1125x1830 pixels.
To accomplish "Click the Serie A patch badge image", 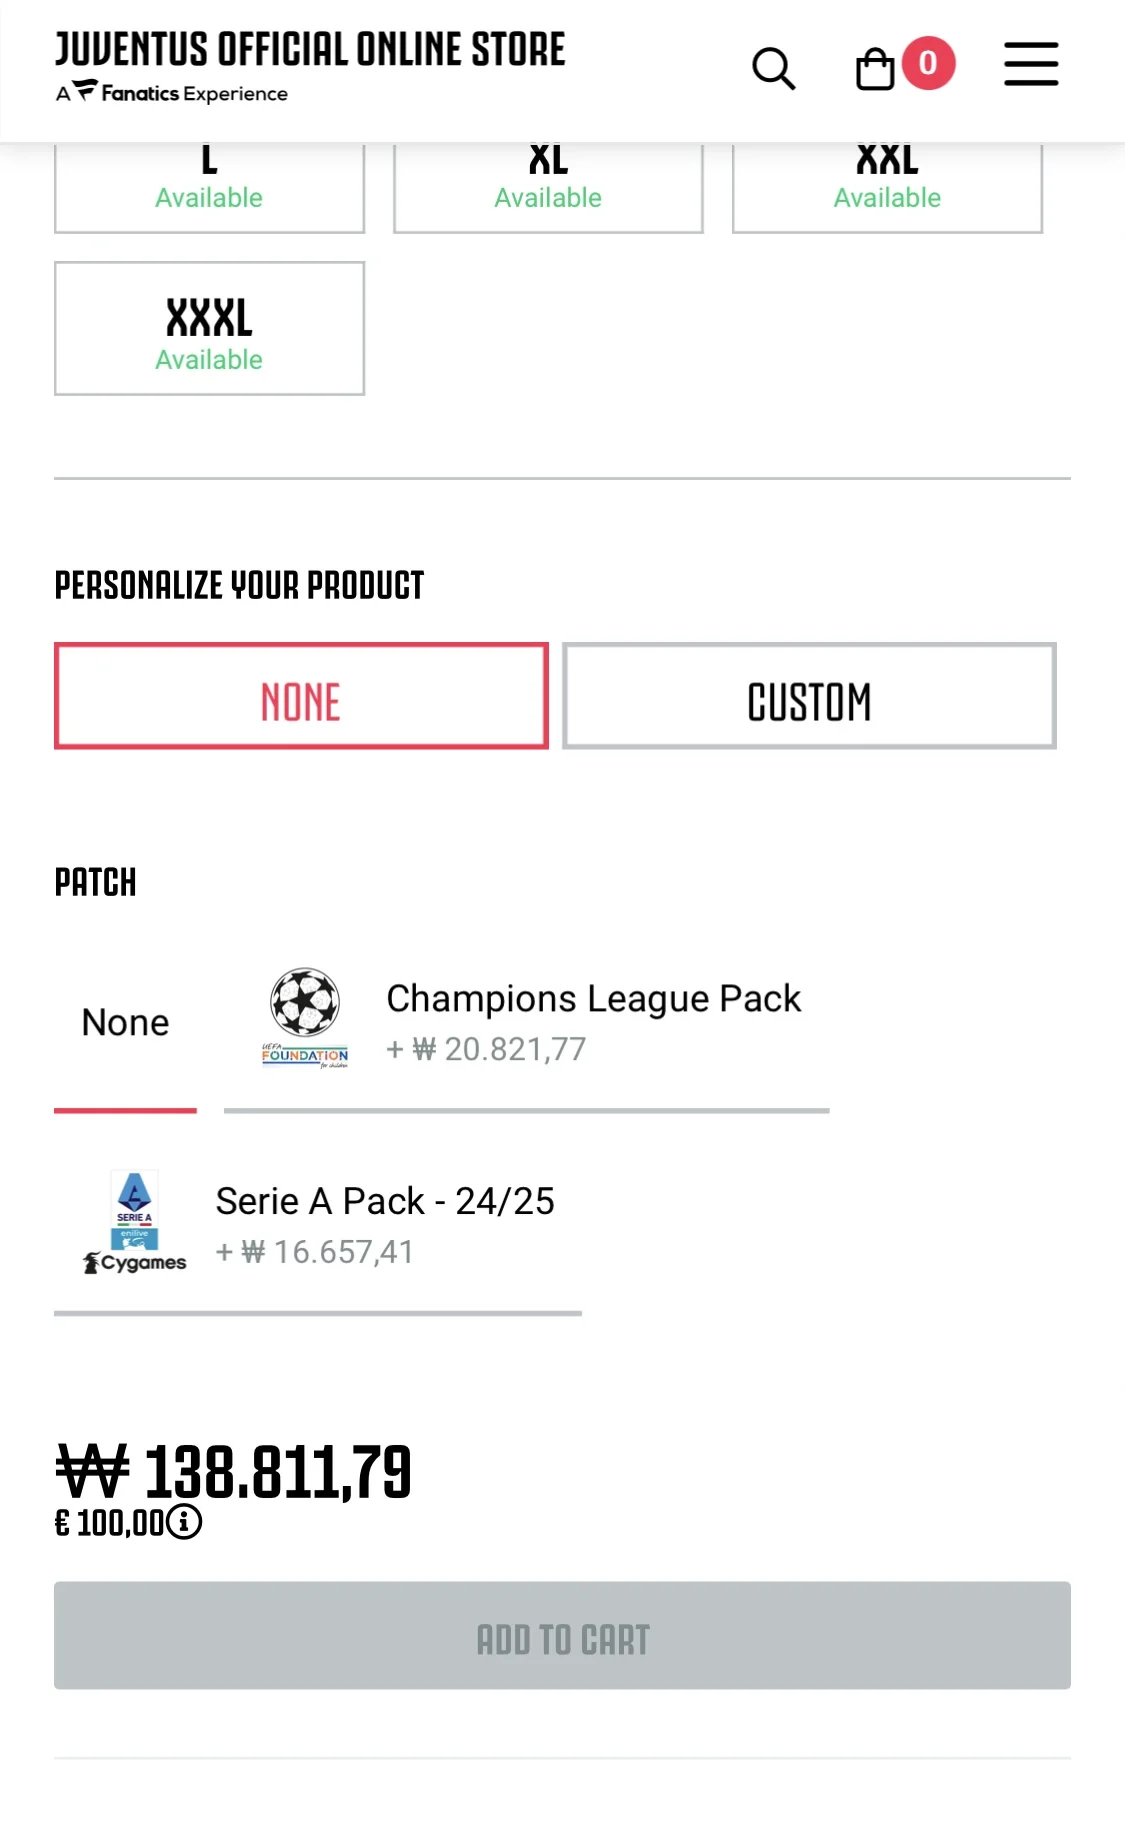I will [135, 1221].
